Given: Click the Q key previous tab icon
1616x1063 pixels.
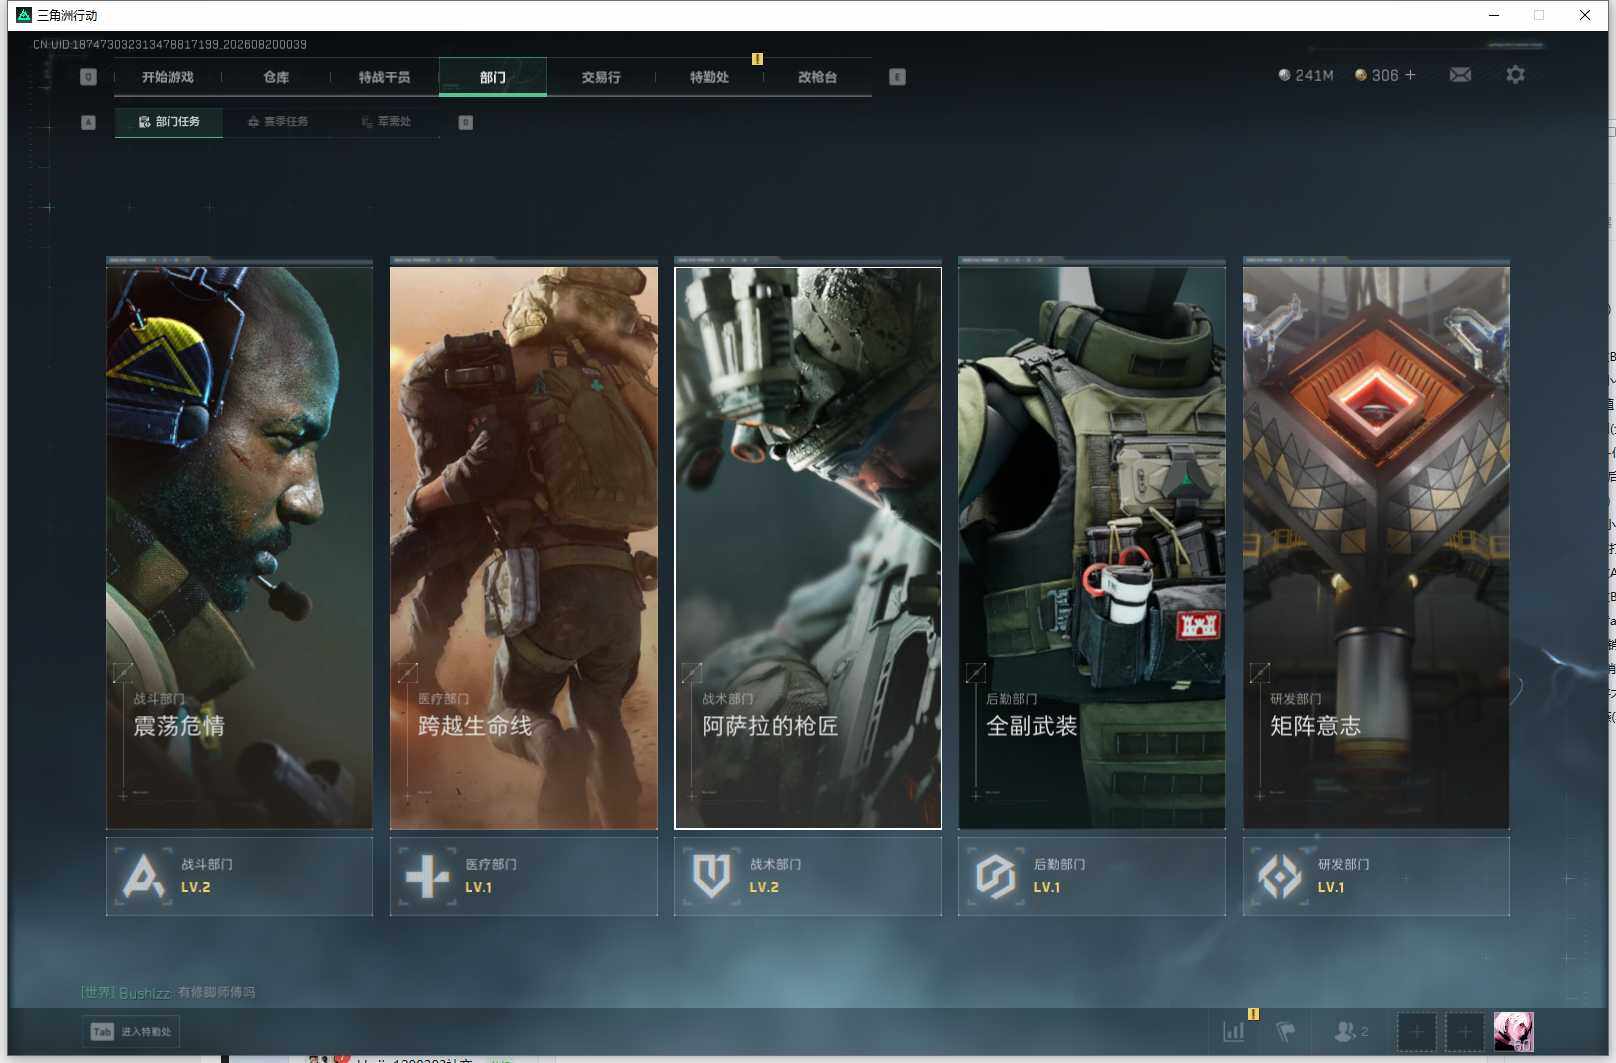Looking at the screenshot, I should 88,77.
